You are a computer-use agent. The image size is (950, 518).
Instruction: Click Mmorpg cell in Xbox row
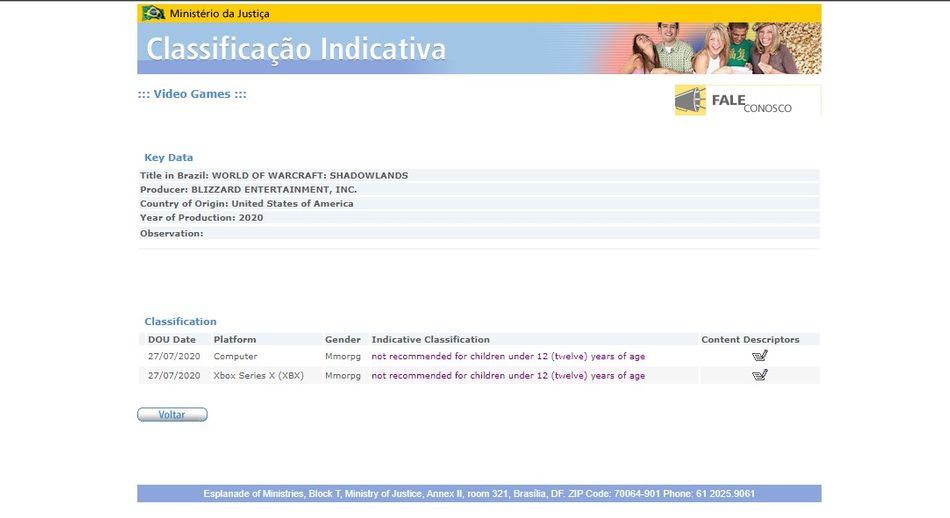342,376
